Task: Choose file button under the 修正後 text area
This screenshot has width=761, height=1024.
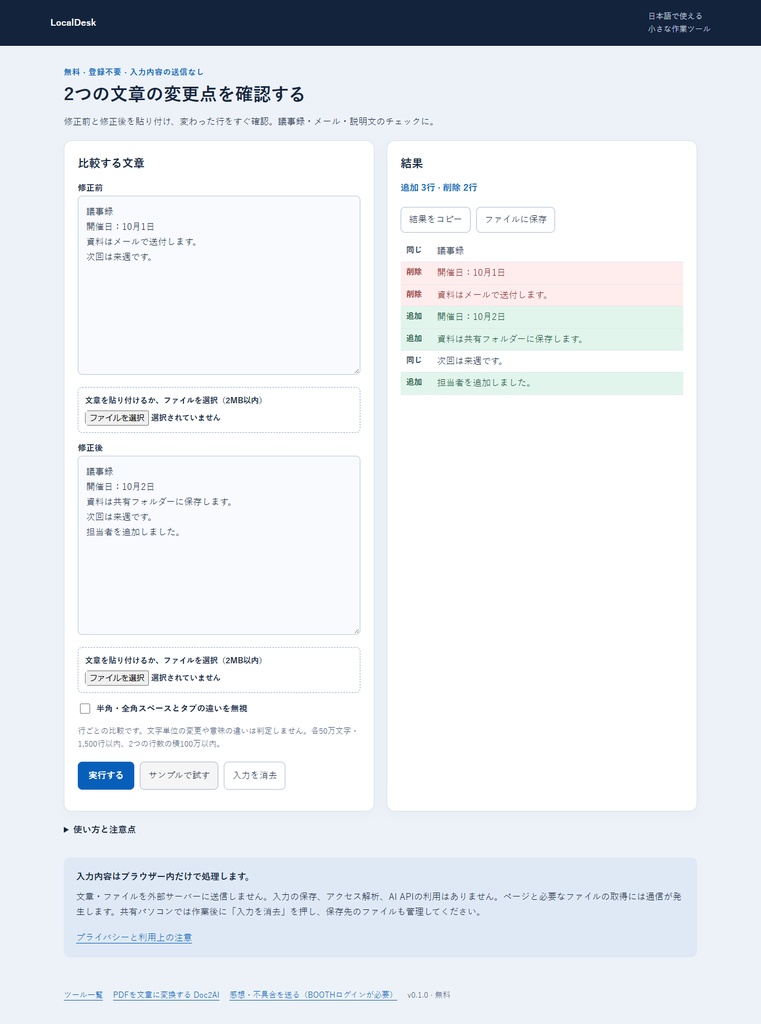Action: click(117, 678)
